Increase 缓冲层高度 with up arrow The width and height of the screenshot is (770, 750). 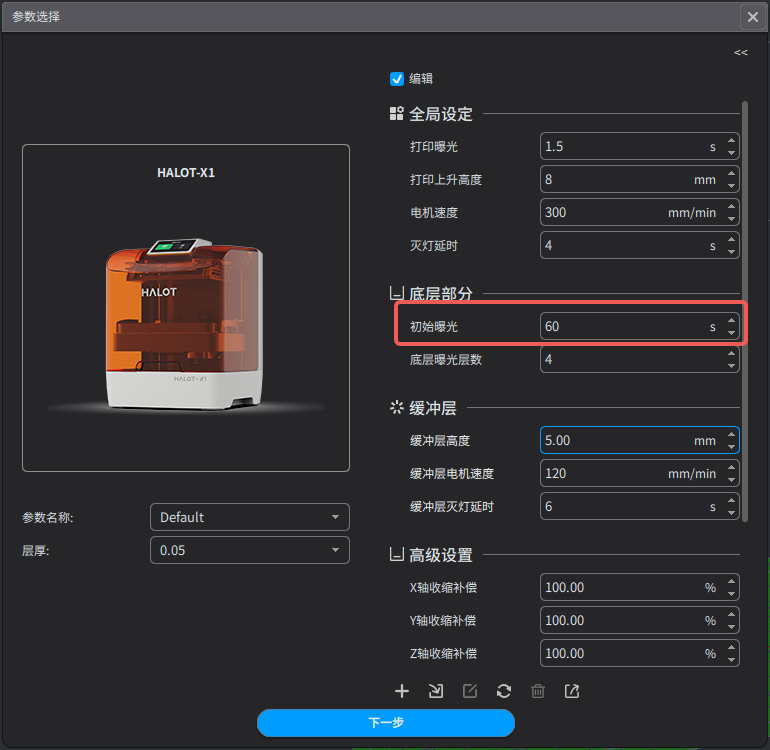(x=731, y=434)
